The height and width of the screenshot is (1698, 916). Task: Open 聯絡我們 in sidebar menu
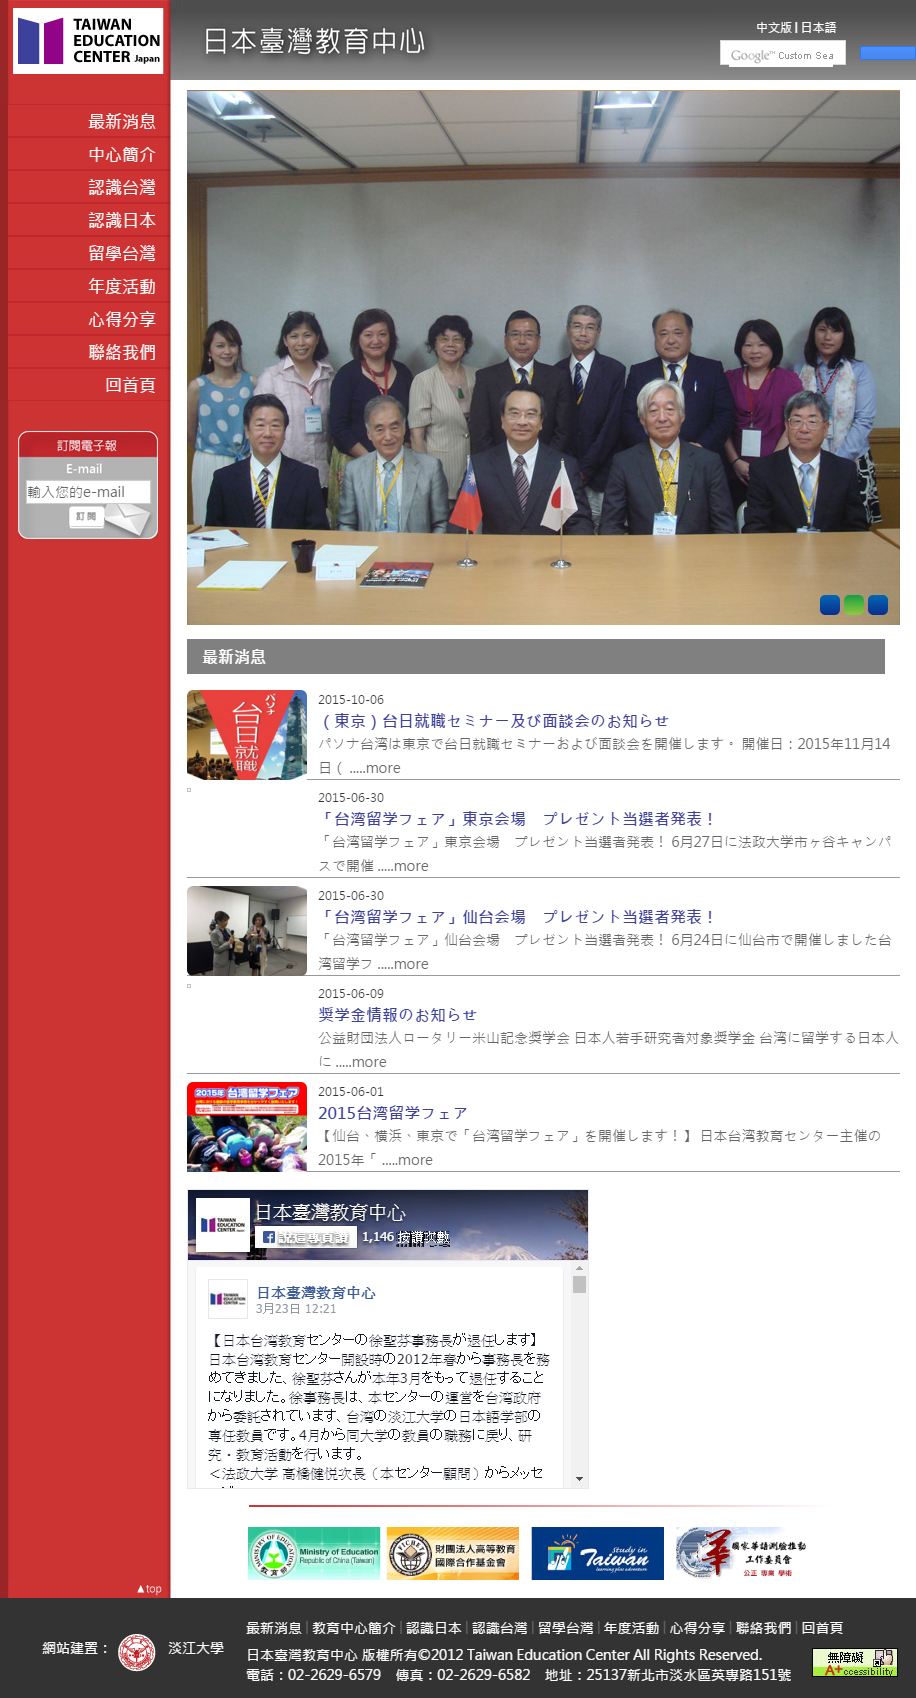pyautogui.click(x=121, y=352)
